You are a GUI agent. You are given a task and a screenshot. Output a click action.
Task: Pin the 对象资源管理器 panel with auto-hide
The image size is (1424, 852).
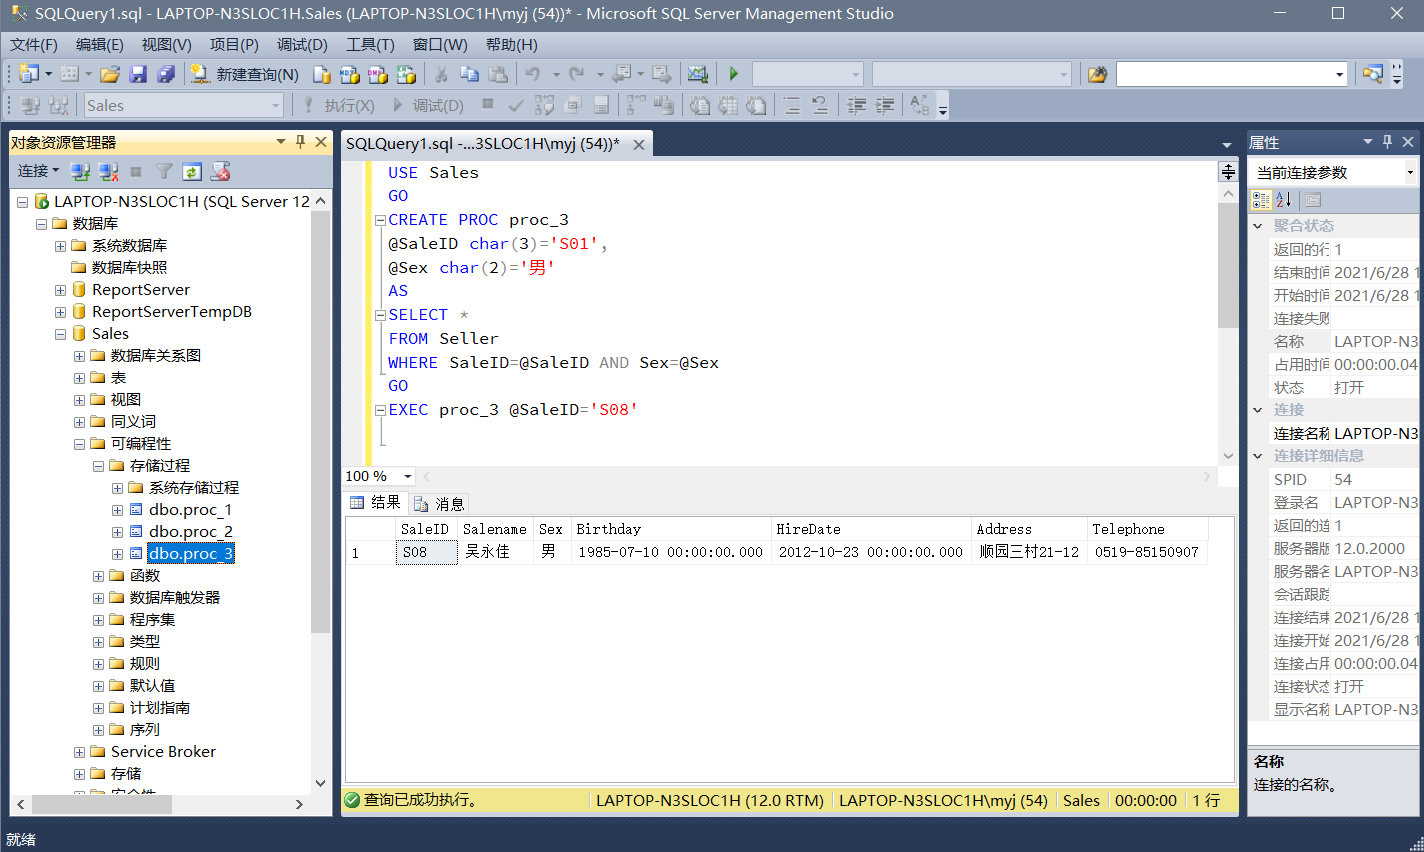(x=300, y=142)
